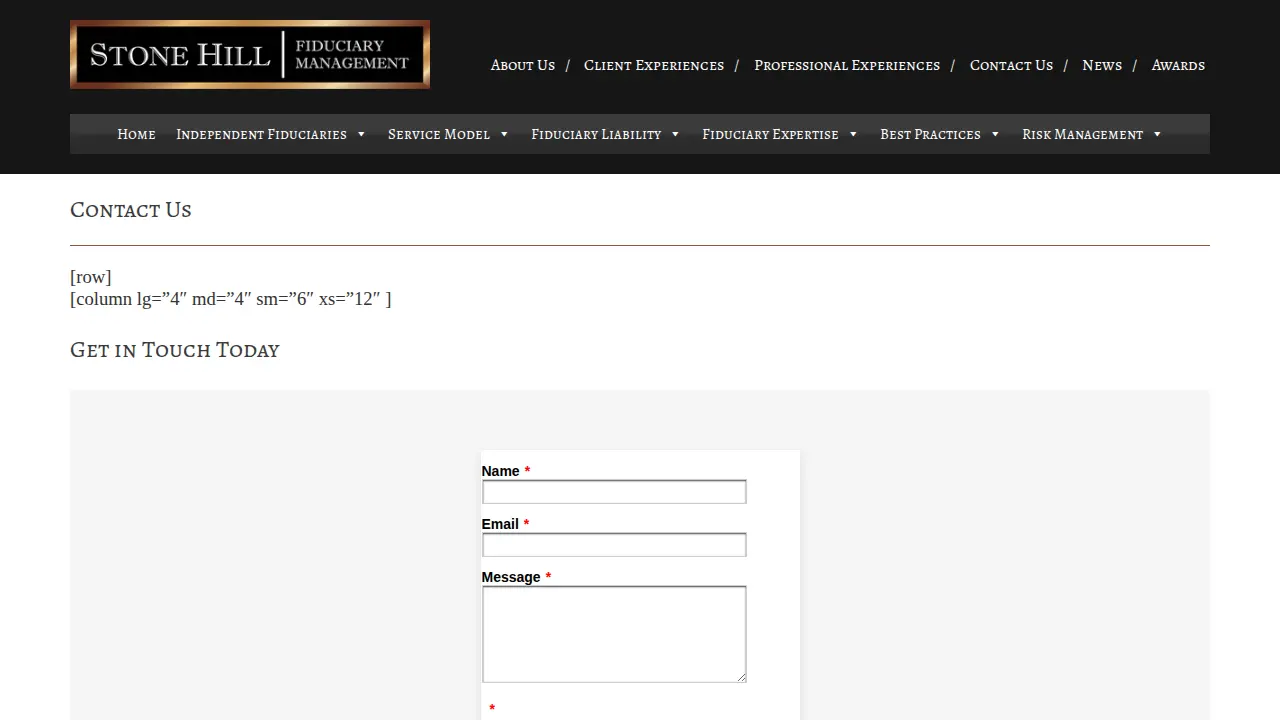Expand the Fiduciary Liability dropdown arrow
Screen dimensions: 1280x720
click(675, 134)
